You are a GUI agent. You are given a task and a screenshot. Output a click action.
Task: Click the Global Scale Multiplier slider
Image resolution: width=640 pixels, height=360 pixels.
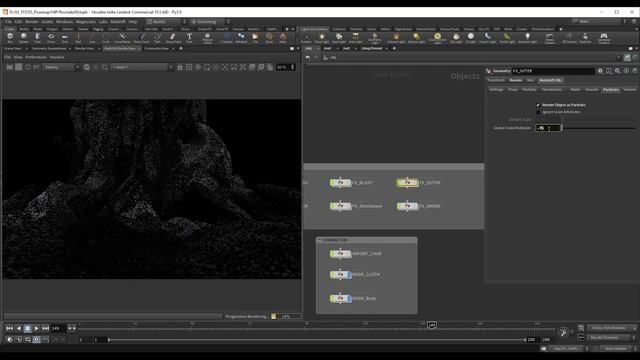coord(599,128)
